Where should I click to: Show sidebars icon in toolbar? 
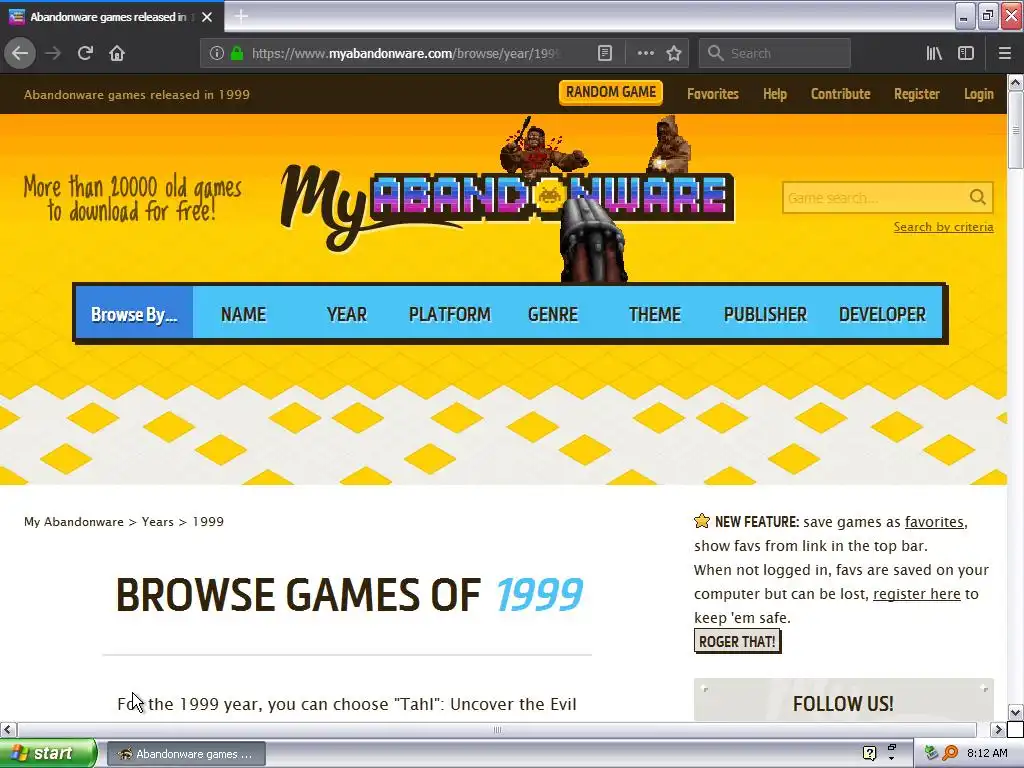966,54
